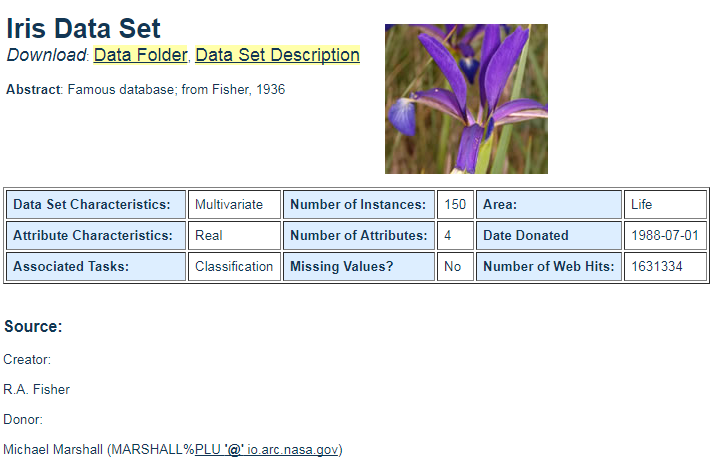The height and width of the screenshot is (458, 714).
Task: Click the Number of Attributes label
Action: [358, 236]
